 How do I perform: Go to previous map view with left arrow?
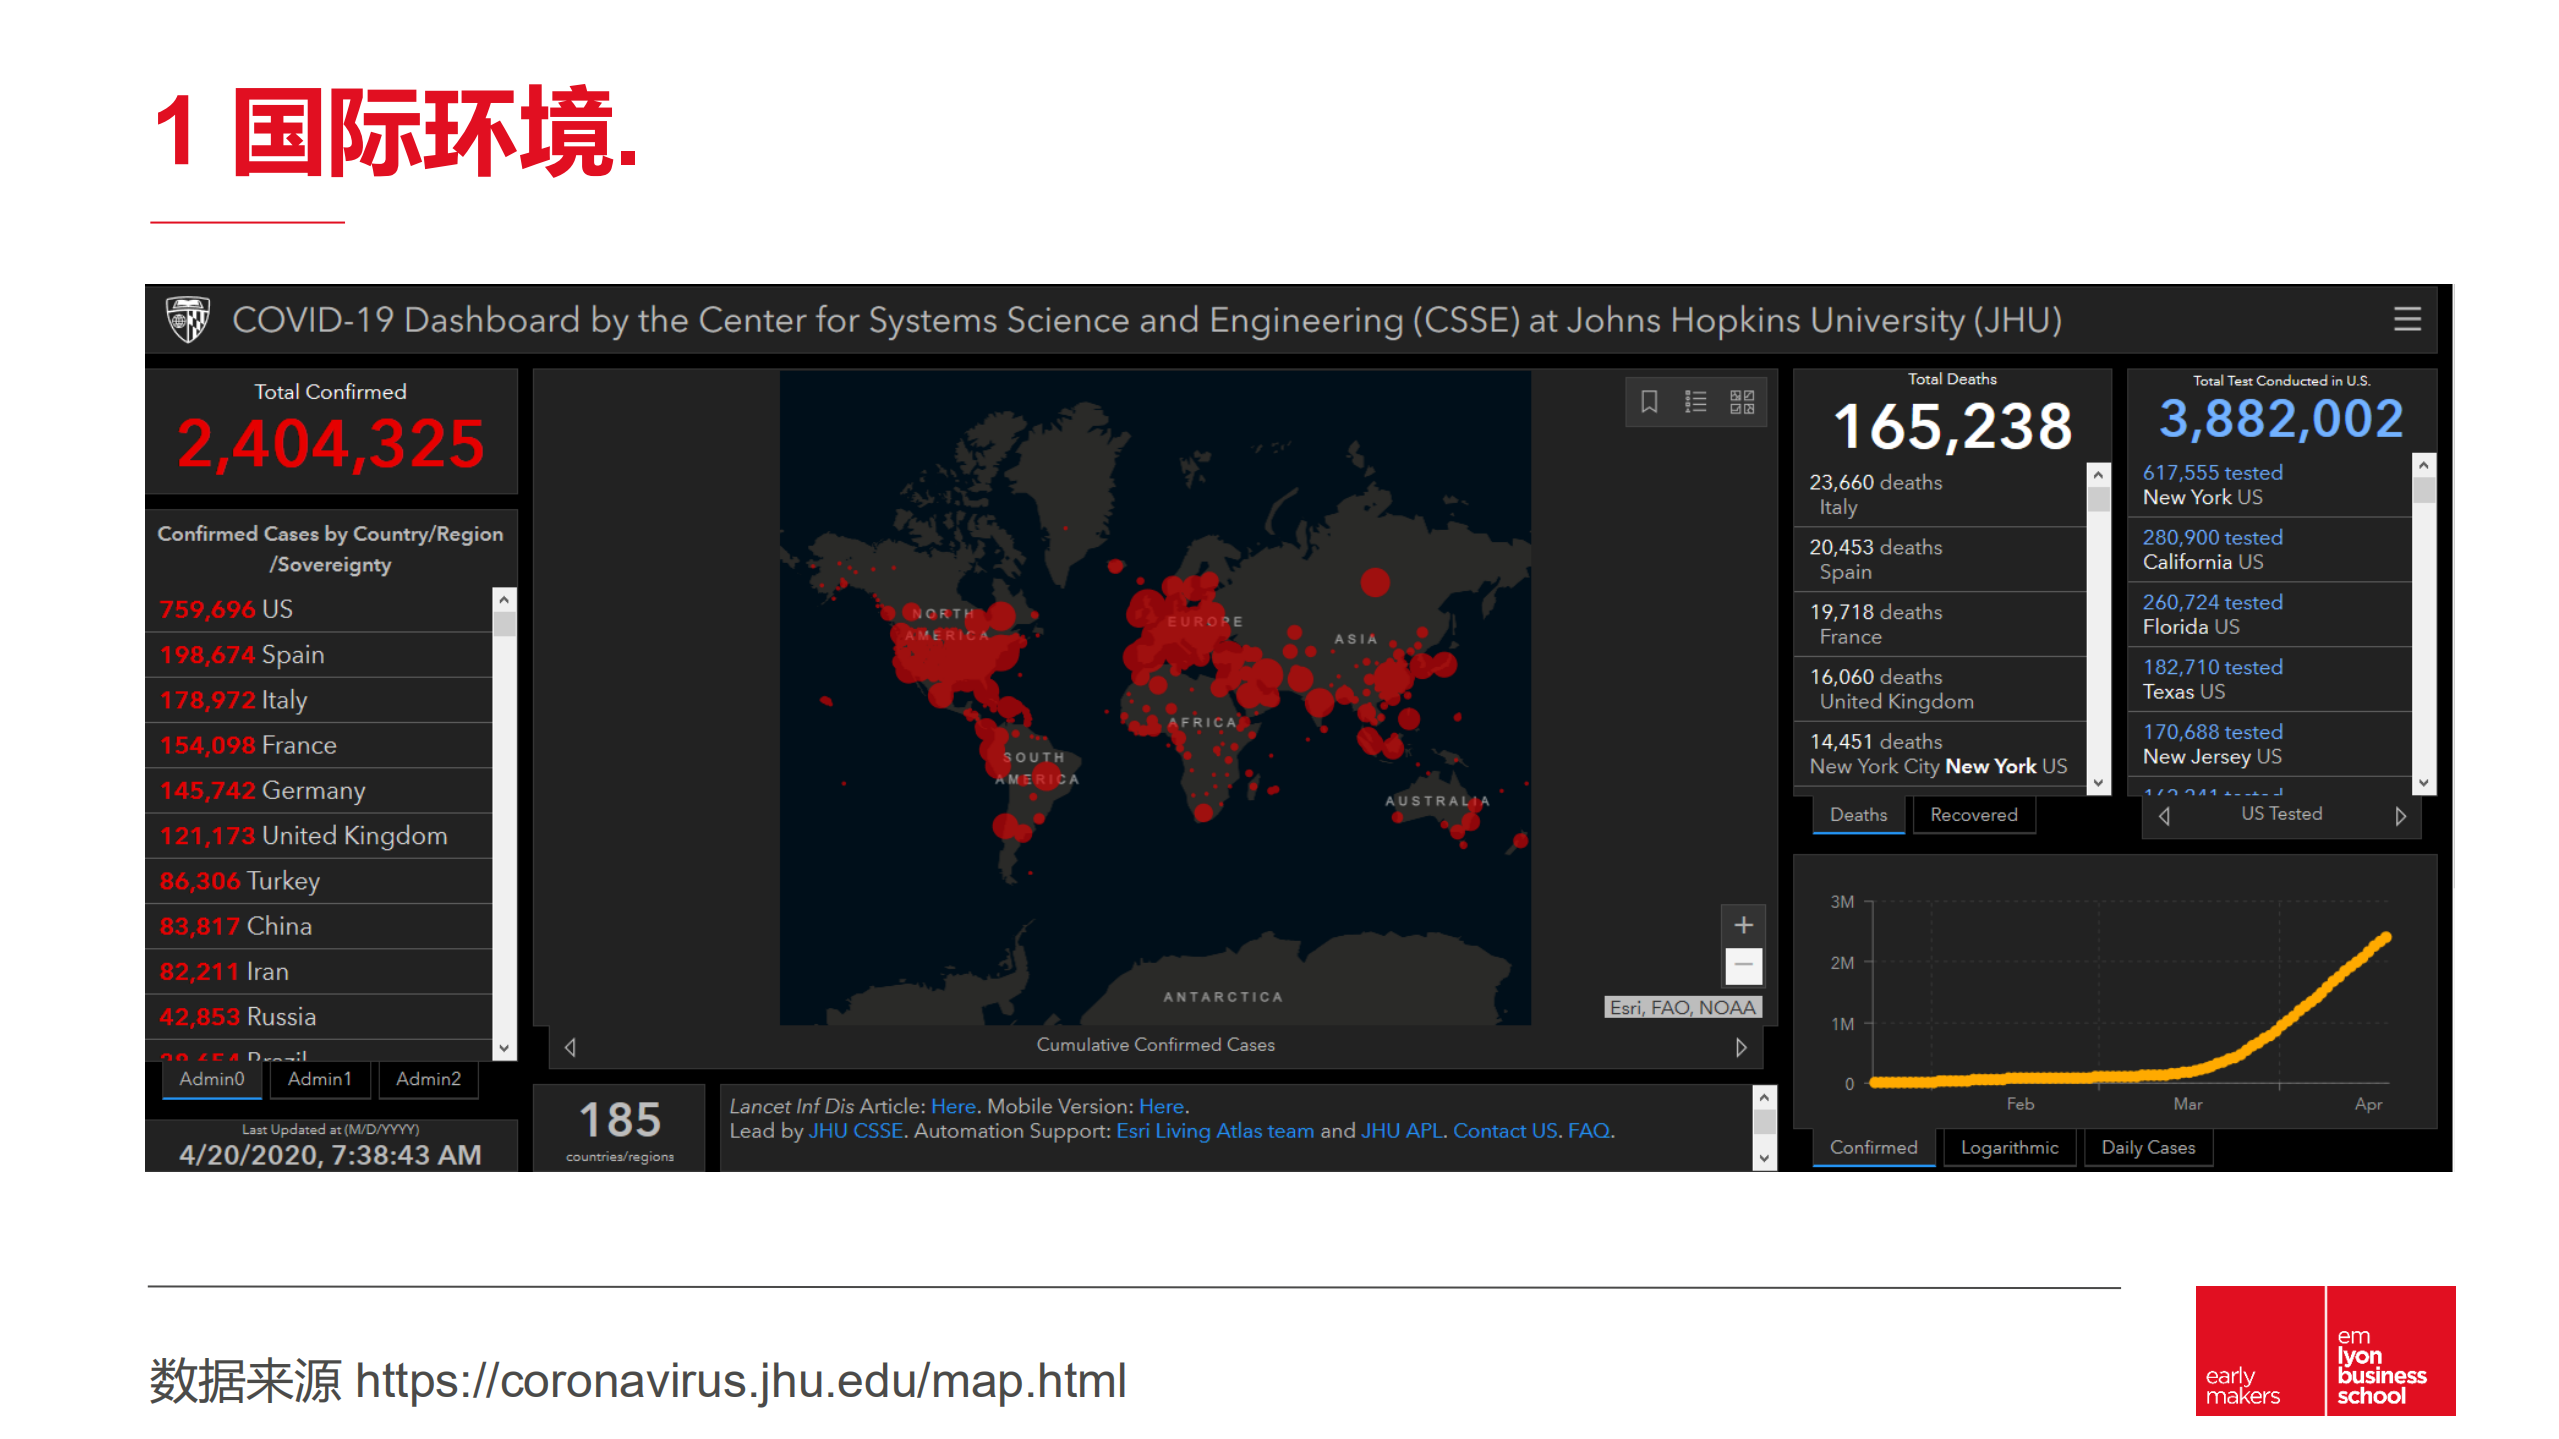570,1047
